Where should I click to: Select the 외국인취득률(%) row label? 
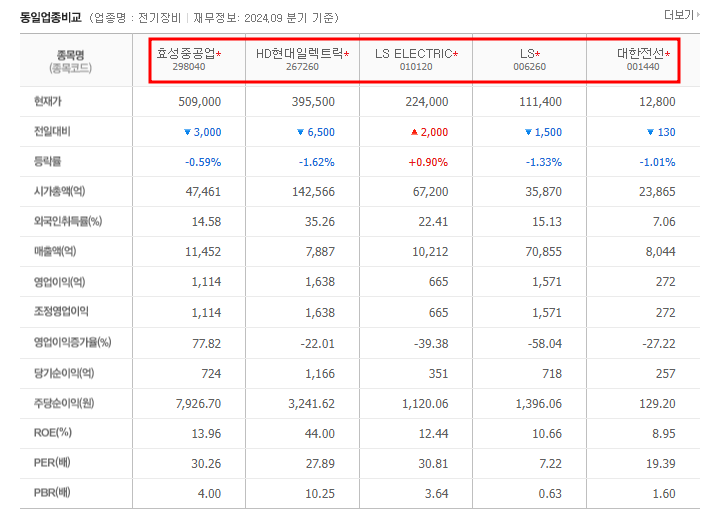(x=68, y=221)
